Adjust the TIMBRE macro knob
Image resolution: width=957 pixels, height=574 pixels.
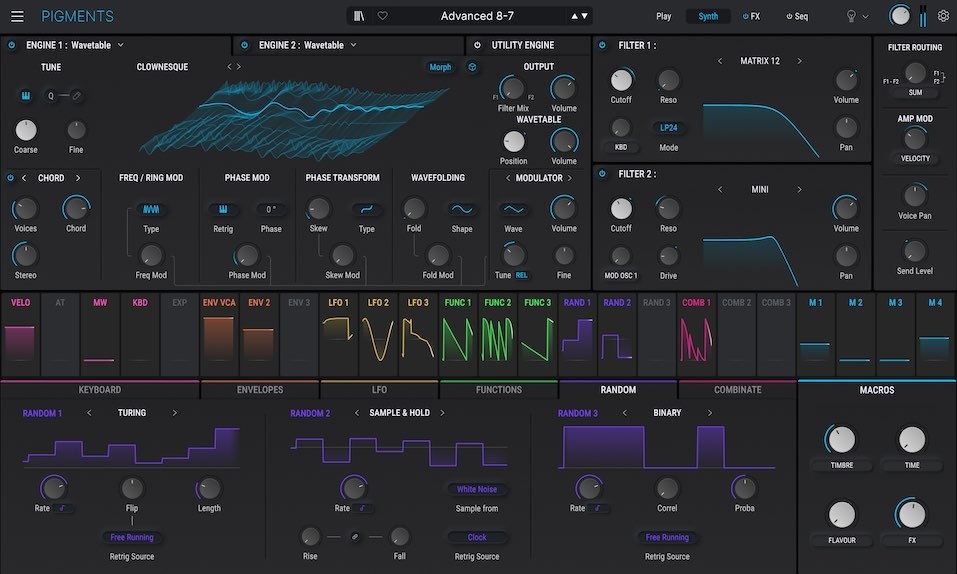842,440
